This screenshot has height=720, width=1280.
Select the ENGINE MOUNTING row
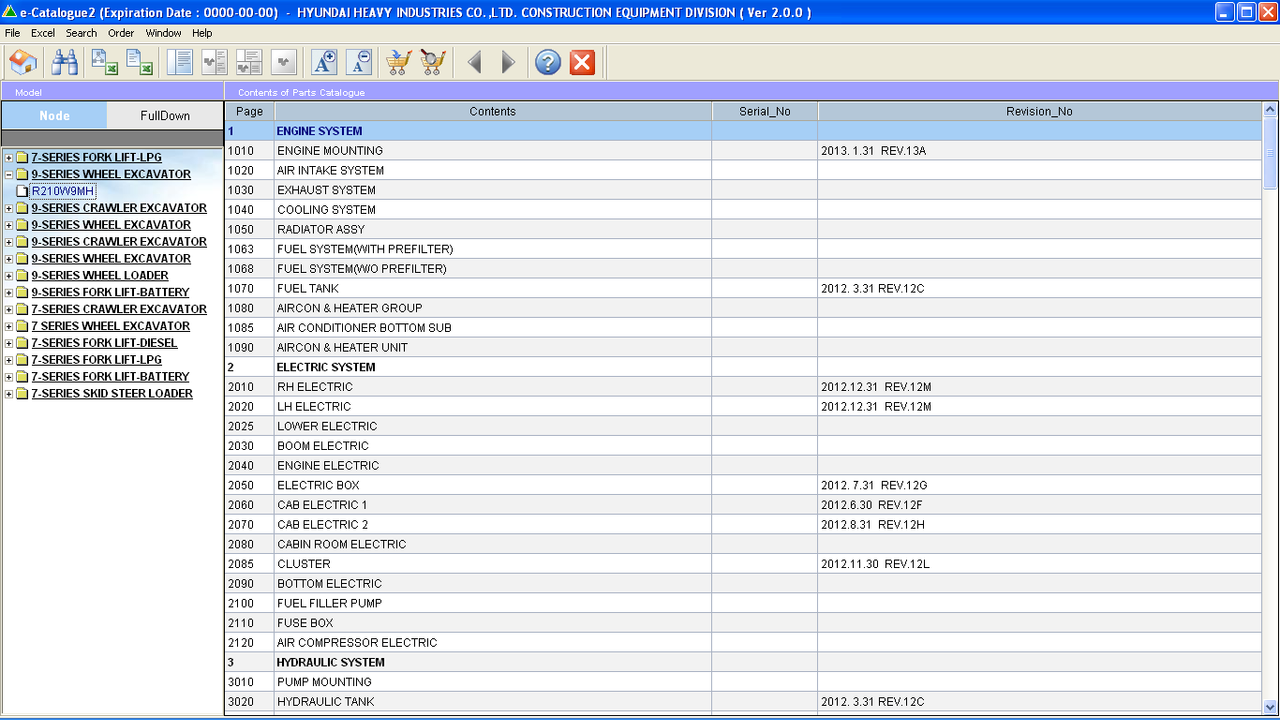tap(743, 151)
